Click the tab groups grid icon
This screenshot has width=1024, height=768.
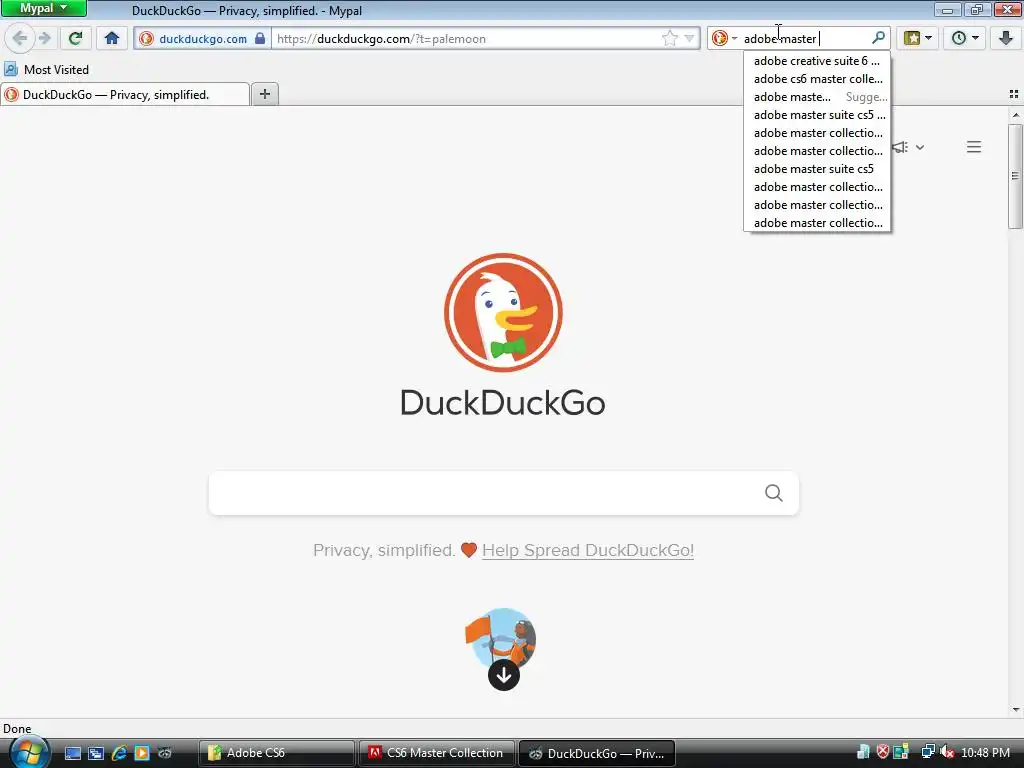(x=1014, y=94)
